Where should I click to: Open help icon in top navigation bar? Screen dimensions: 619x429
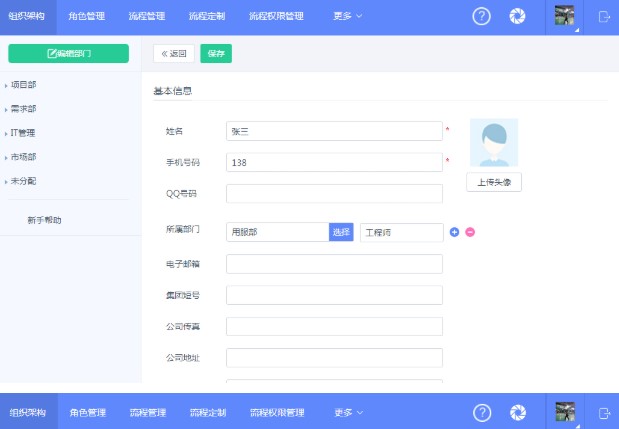pyautogui.click(x=481, y=17)
